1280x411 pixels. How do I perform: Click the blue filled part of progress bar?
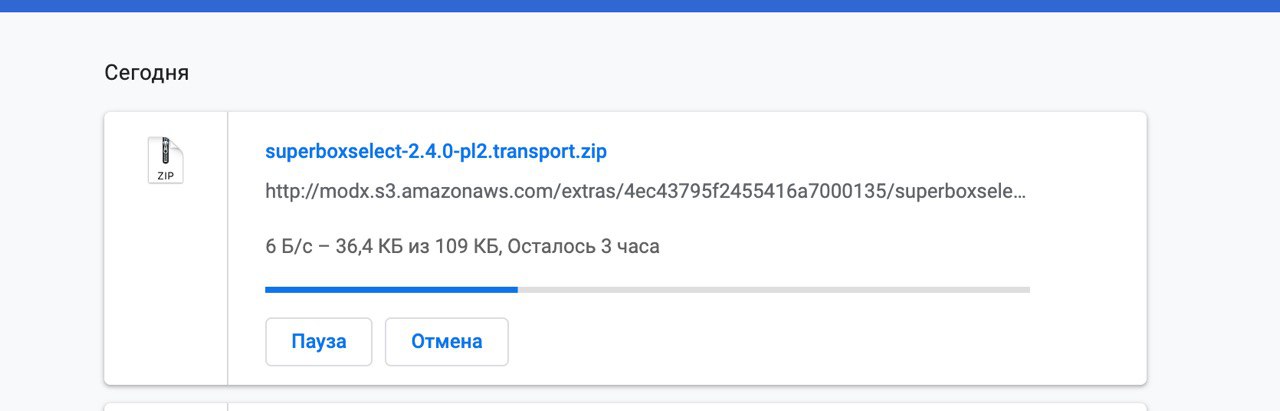(x=391, y=290)
